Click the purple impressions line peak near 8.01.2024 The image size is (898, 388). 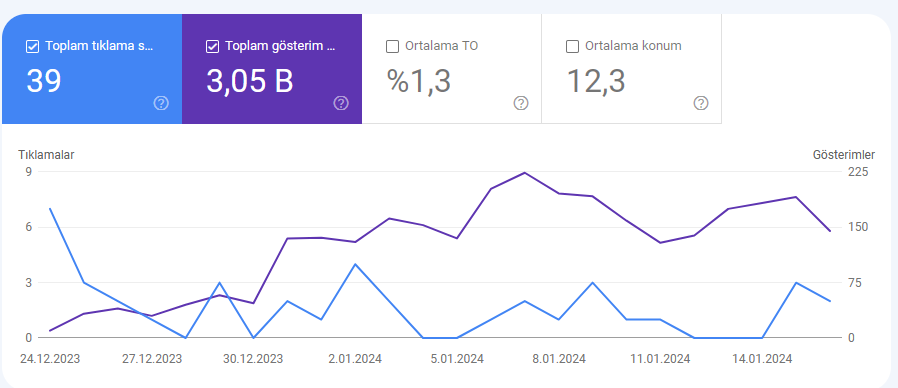pos(525,172)
